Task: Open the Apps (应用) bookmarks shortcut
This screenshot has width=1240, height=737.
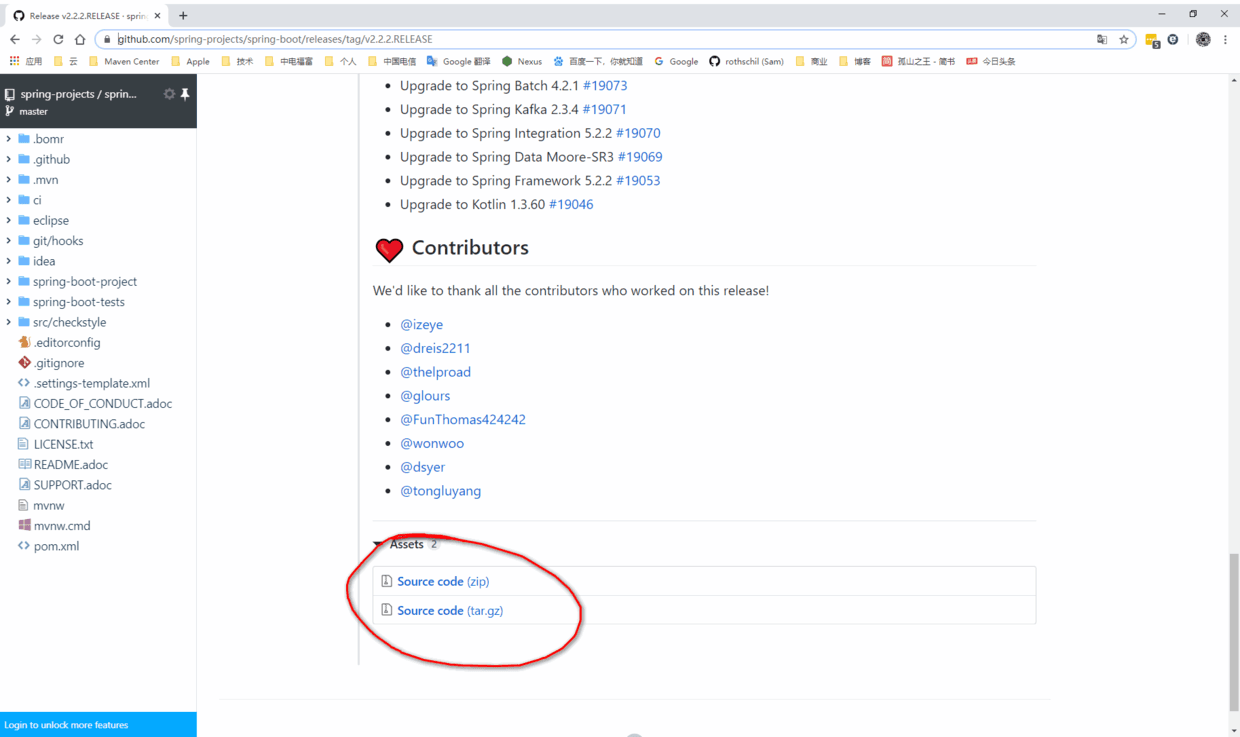Action: coord(26,61)
